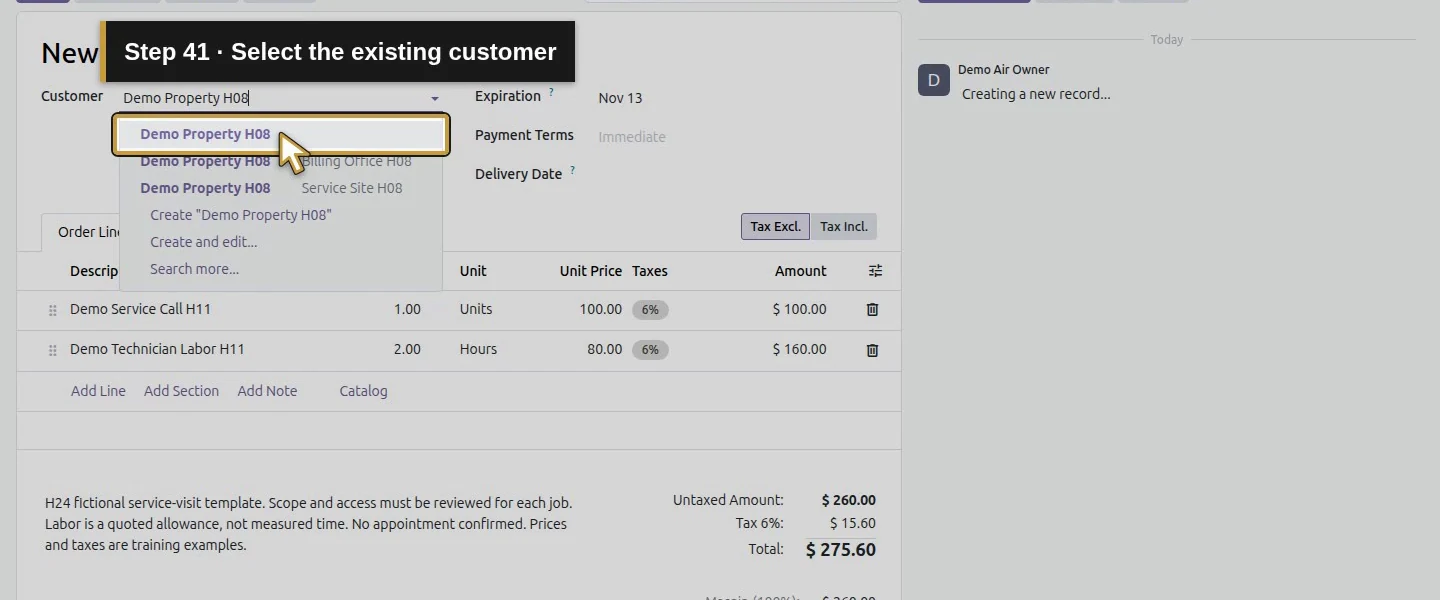This screenshot has height=600, width=1440.
Task: Click the Unit Price column header
Action: [591, 271]
